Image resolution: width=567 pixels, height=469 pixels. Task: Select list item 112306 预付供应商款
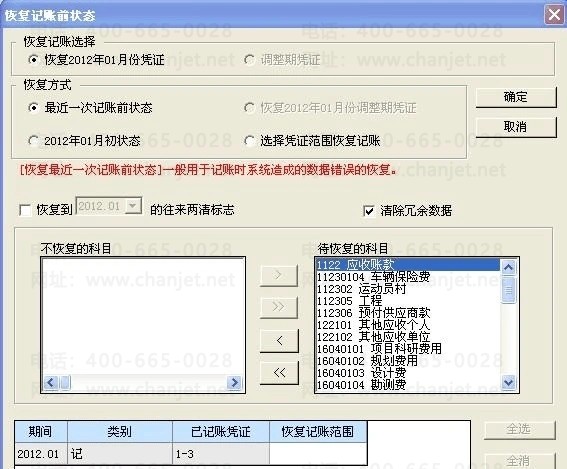[x=408, y=312]
